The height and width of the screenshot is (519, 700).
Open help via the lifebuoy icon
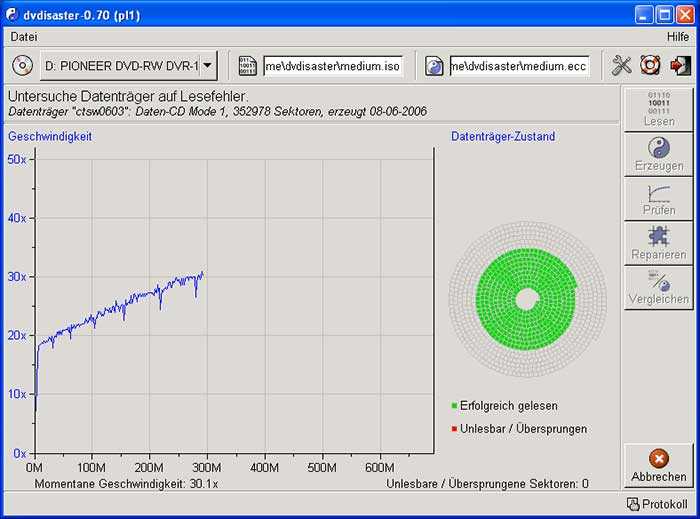pos(650,66)
